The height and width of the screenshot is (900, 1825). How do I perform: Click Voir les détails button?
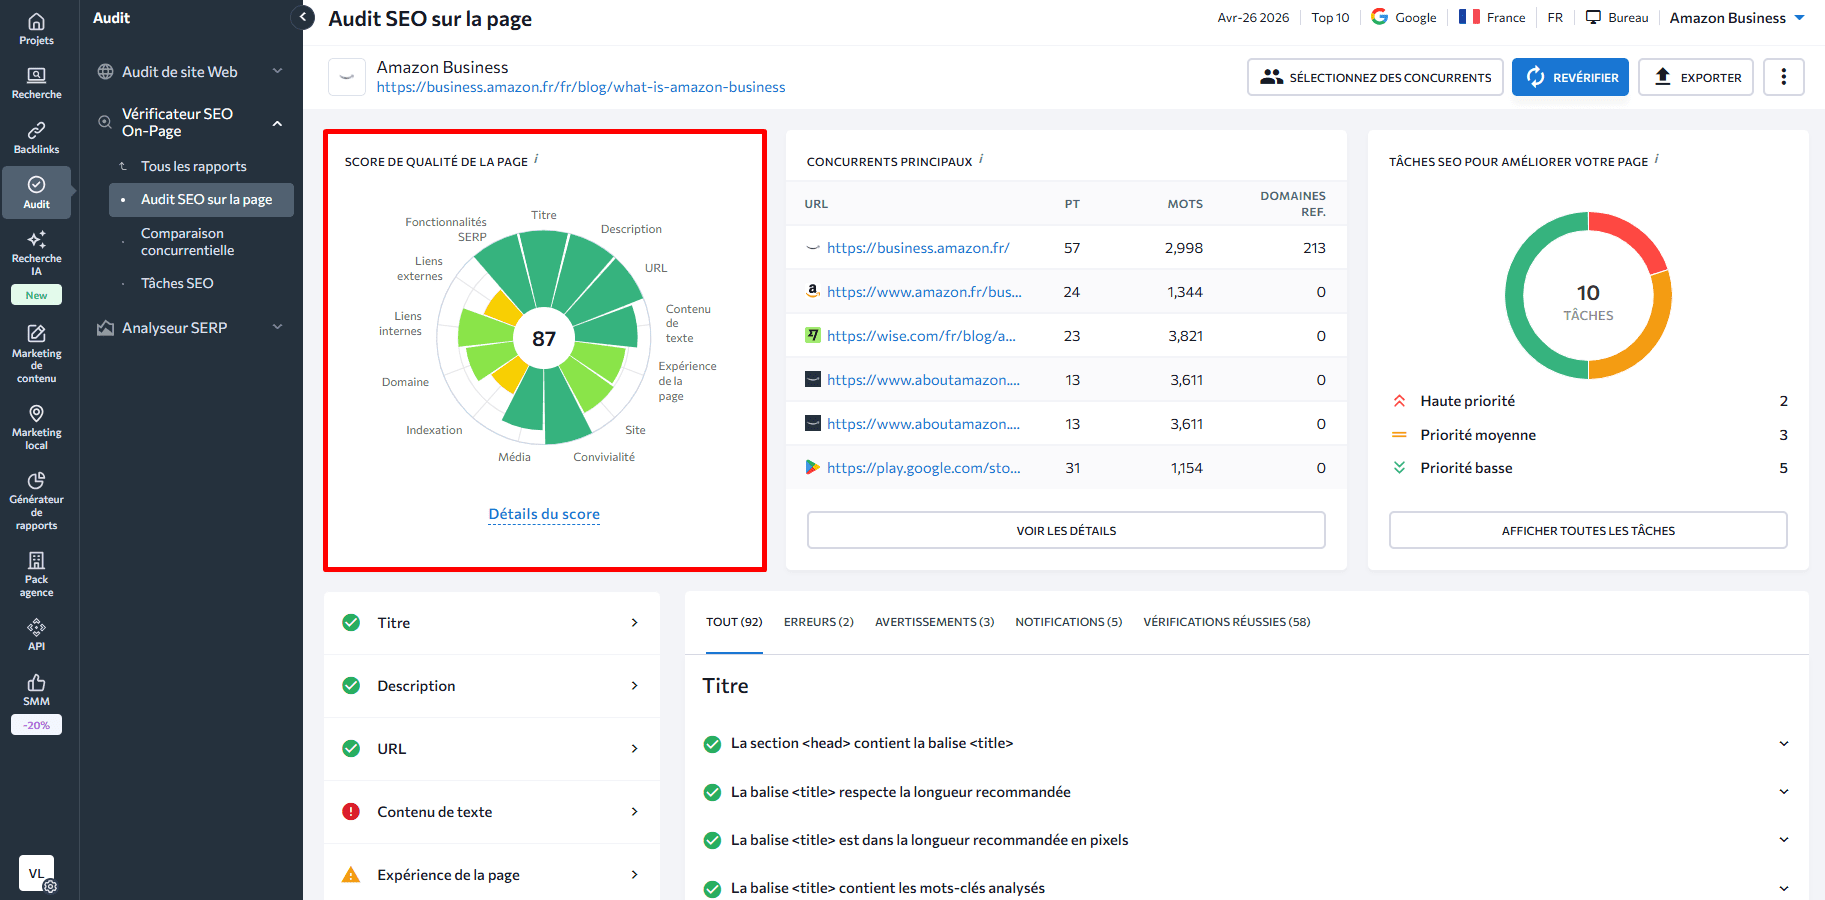(x=1066, y=530)
